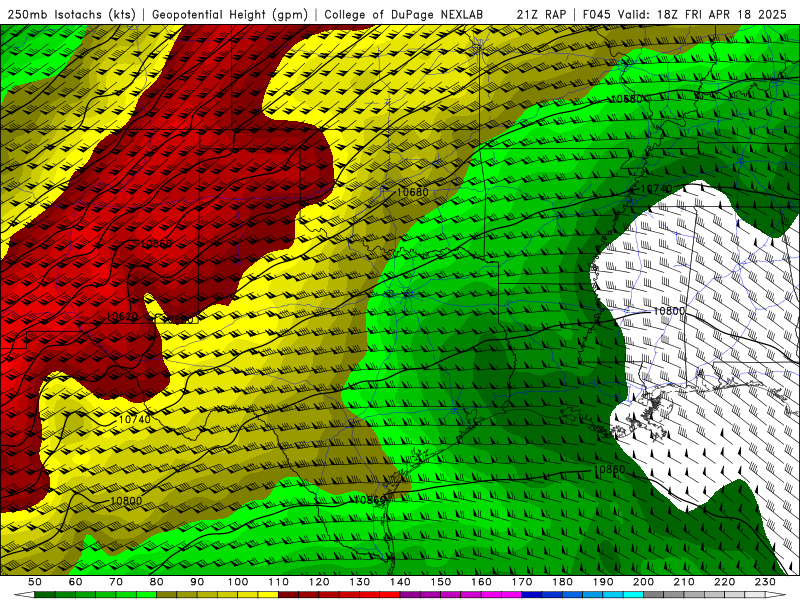Click the "Geopotential Height (gpm)" header text

[230, 14]
